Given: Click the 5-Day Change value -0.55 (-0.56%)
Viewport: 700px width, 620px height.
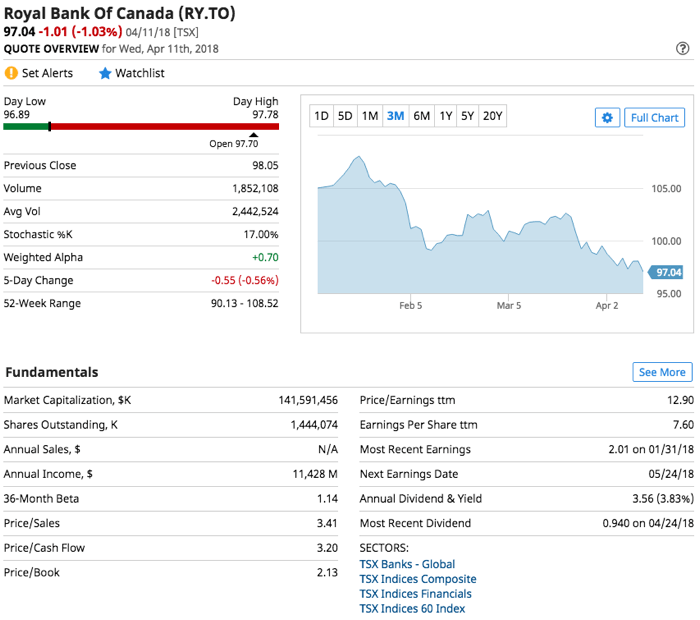Looking at the screenshot, I should (x=245, y=280).
